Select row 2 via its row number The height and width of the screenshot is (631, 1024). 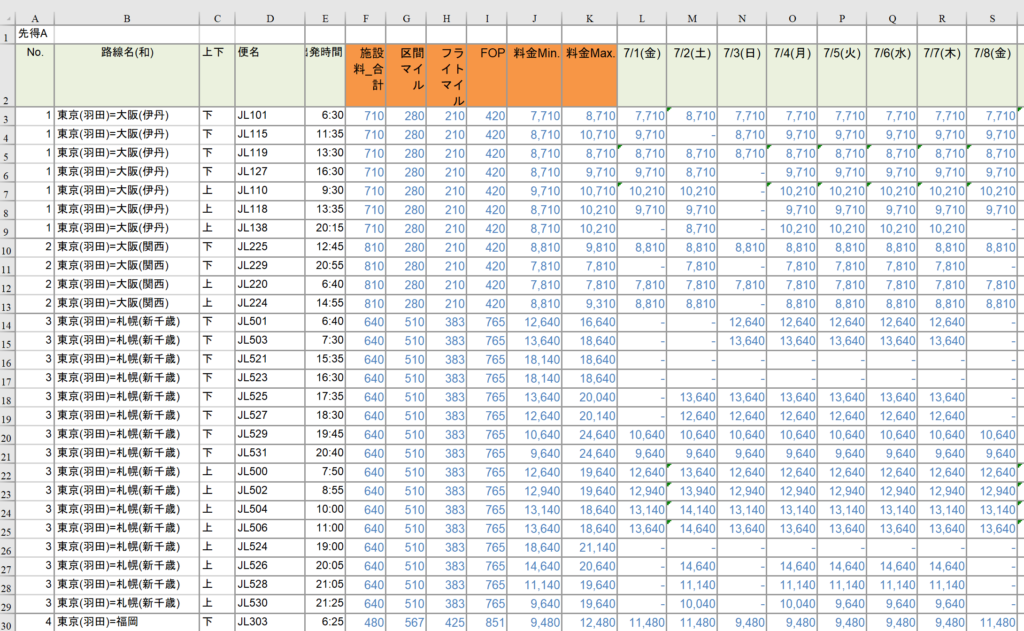(8, 74)
